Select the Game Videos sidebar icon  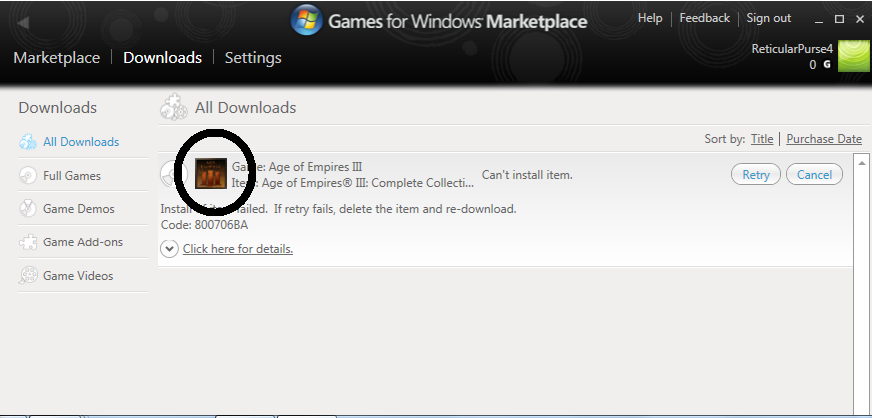coord(28,275)
